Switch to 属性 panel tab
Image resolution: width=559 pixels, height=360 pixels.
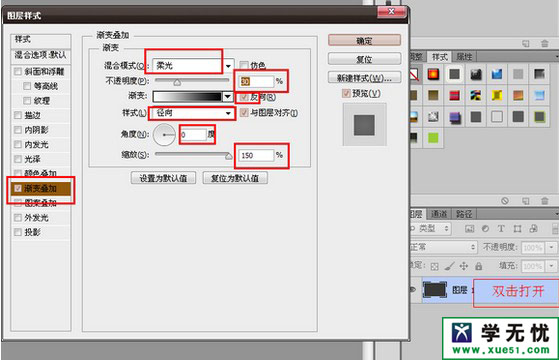(464, 57)
